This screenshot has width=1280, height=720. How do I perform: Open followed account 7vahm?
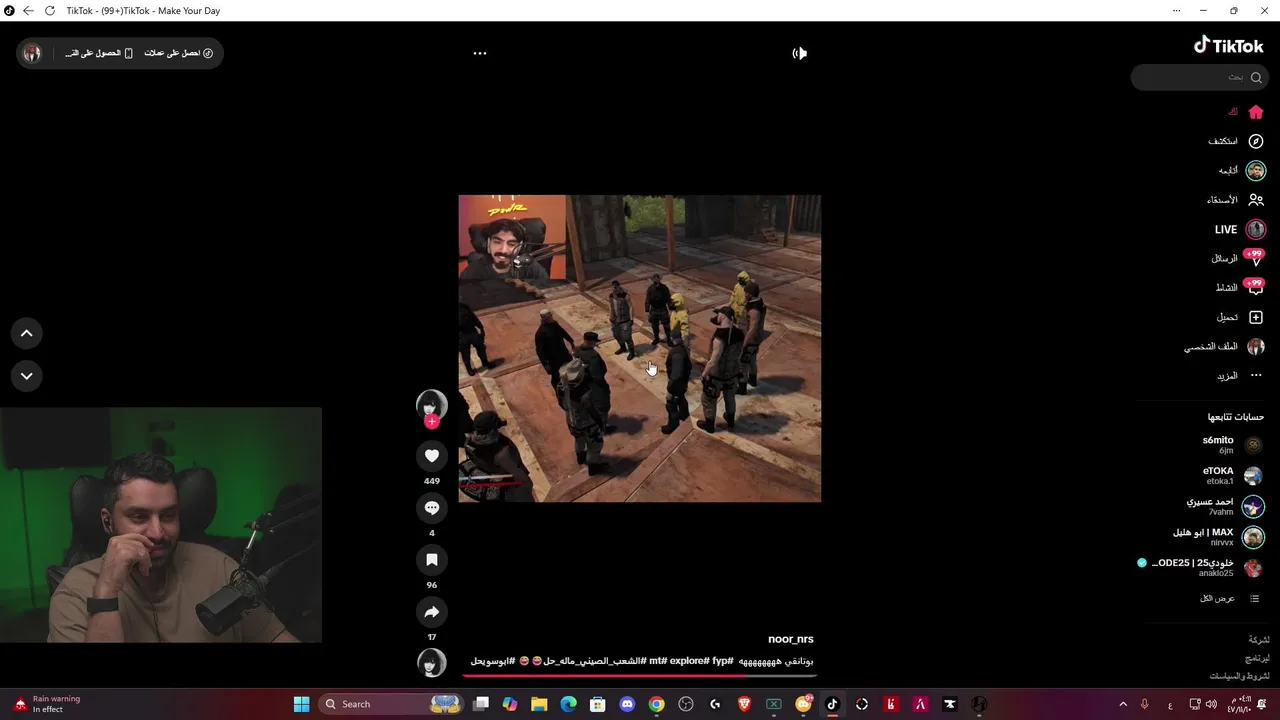(1225, 507)
